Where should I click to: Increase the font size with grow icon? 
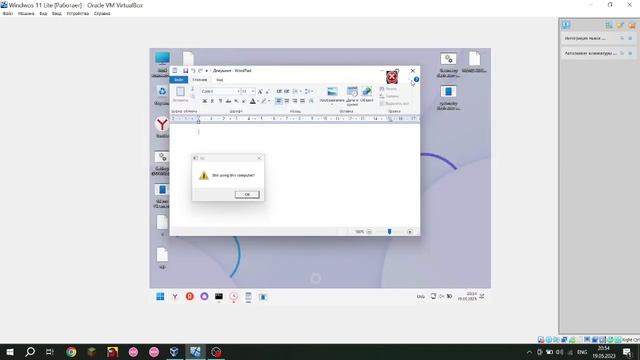pos(260,91)
